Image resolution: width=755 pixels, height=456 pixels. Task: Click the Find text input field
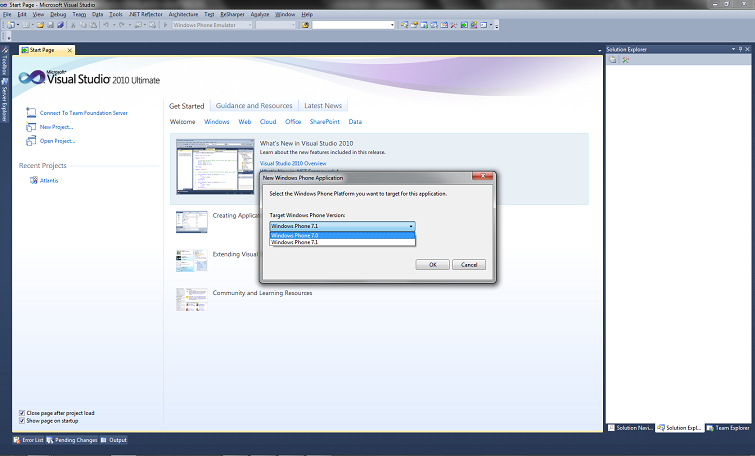351,25
